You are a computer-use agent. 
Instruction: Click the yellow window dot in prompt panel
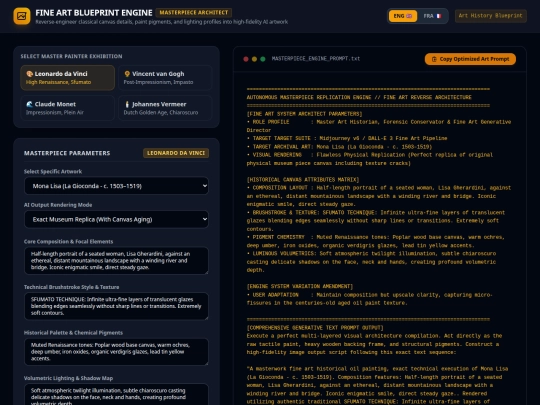tap(254, 59)
